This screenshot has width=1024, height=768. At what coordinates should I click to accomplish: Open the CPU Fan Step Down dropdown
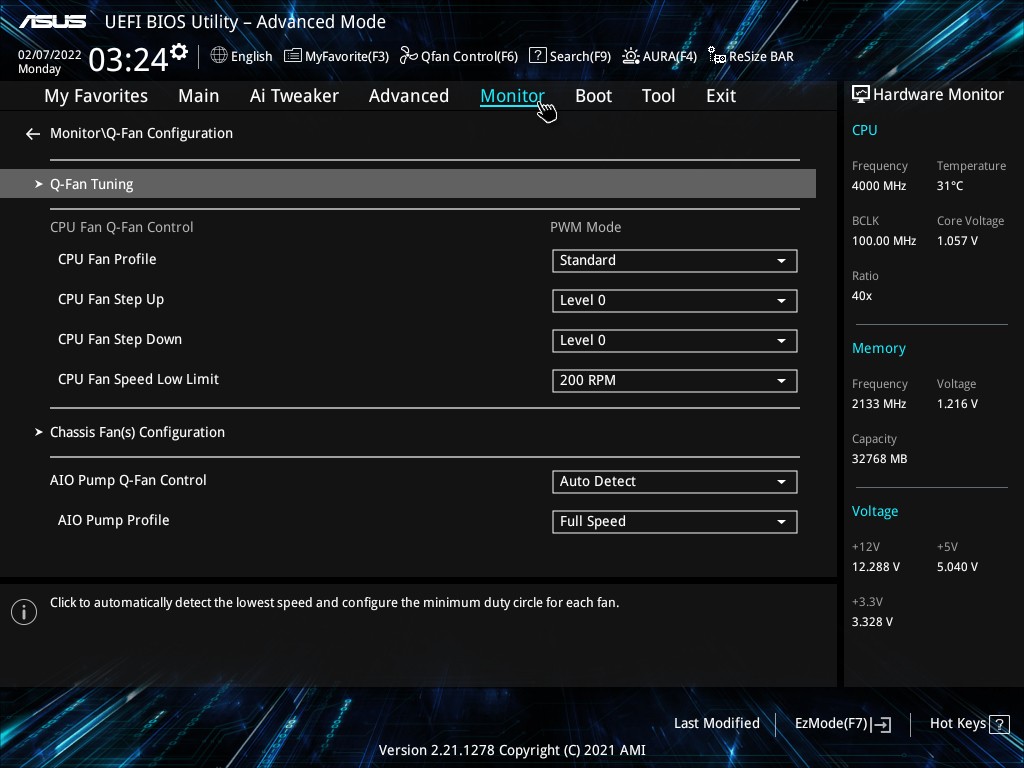click(x=674, y=340)
